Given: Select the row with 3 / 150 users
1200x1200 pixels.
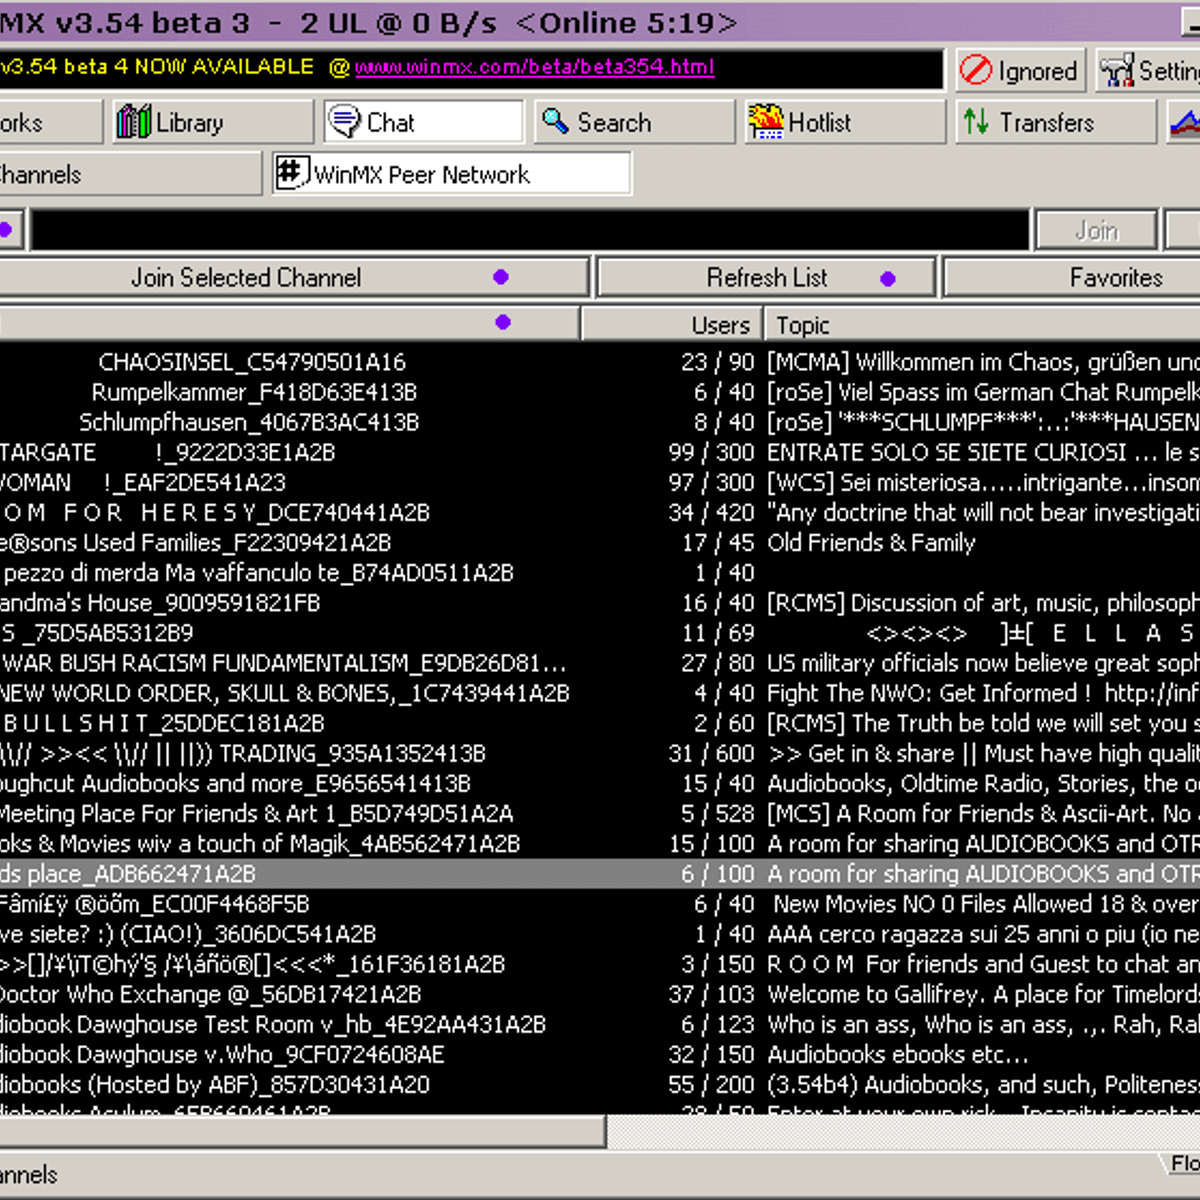Looking at the screenshot, I should 600,964.
